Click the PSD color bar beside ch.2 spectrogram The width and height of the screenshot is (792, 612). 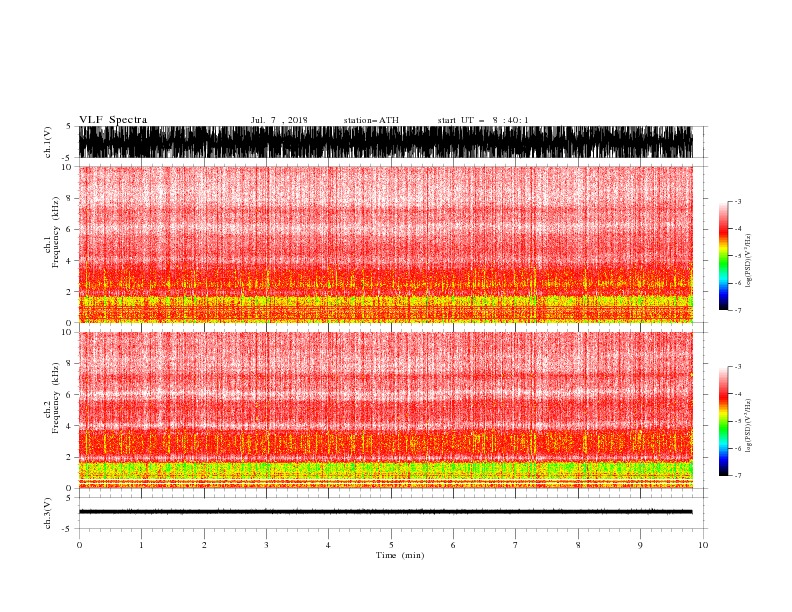pos(724,421)
